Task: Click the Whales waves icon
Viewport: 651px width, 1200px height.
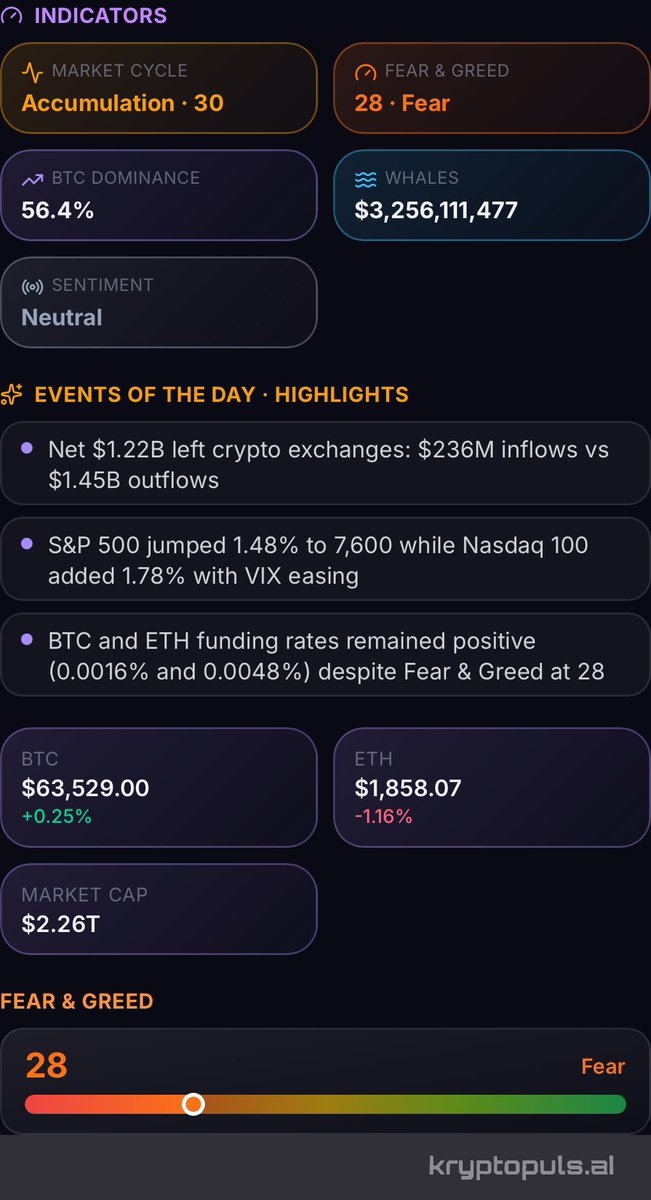Action: coord(366,179)
